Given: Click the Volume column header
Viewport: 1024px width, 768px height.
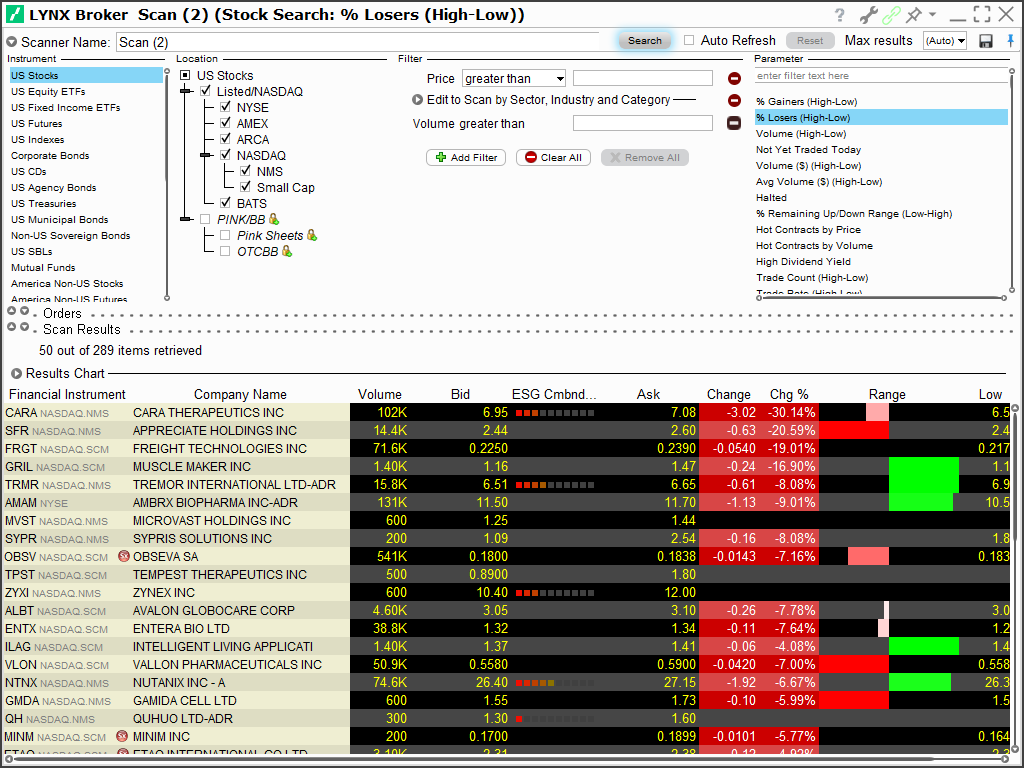Looking at the screenshot, I should pyautogui.click(x=379, y=394).
